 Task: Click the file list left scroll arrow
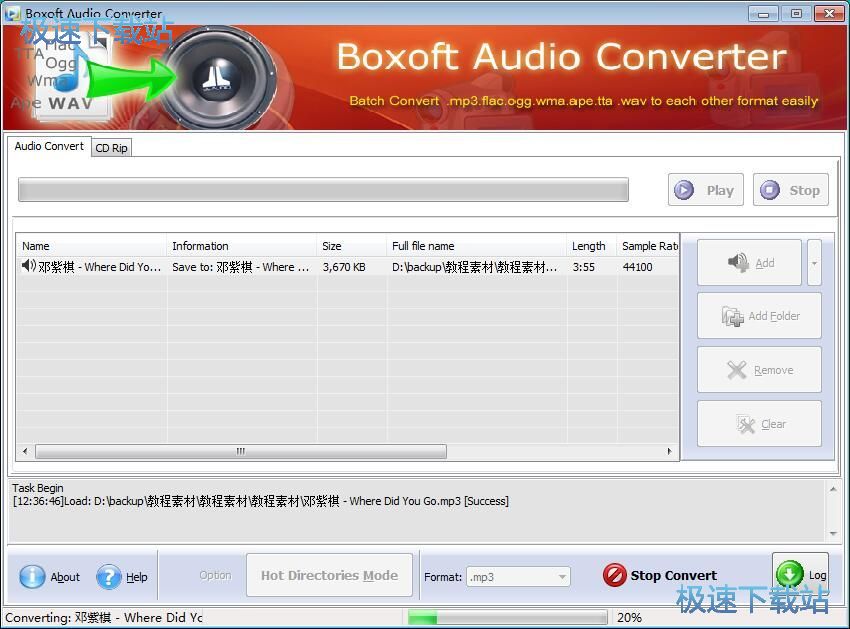click(25, 451)
